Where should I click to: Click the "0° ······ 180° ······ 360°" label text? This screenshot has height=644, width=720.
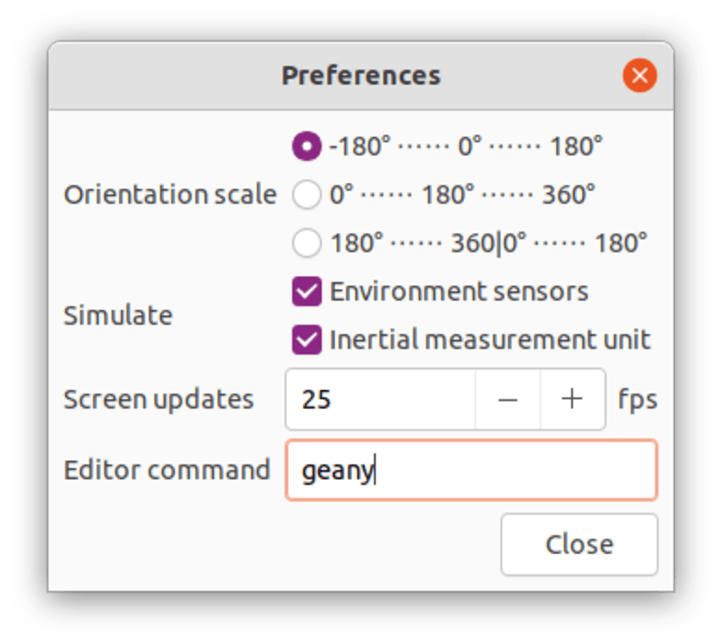pos(463,194)
